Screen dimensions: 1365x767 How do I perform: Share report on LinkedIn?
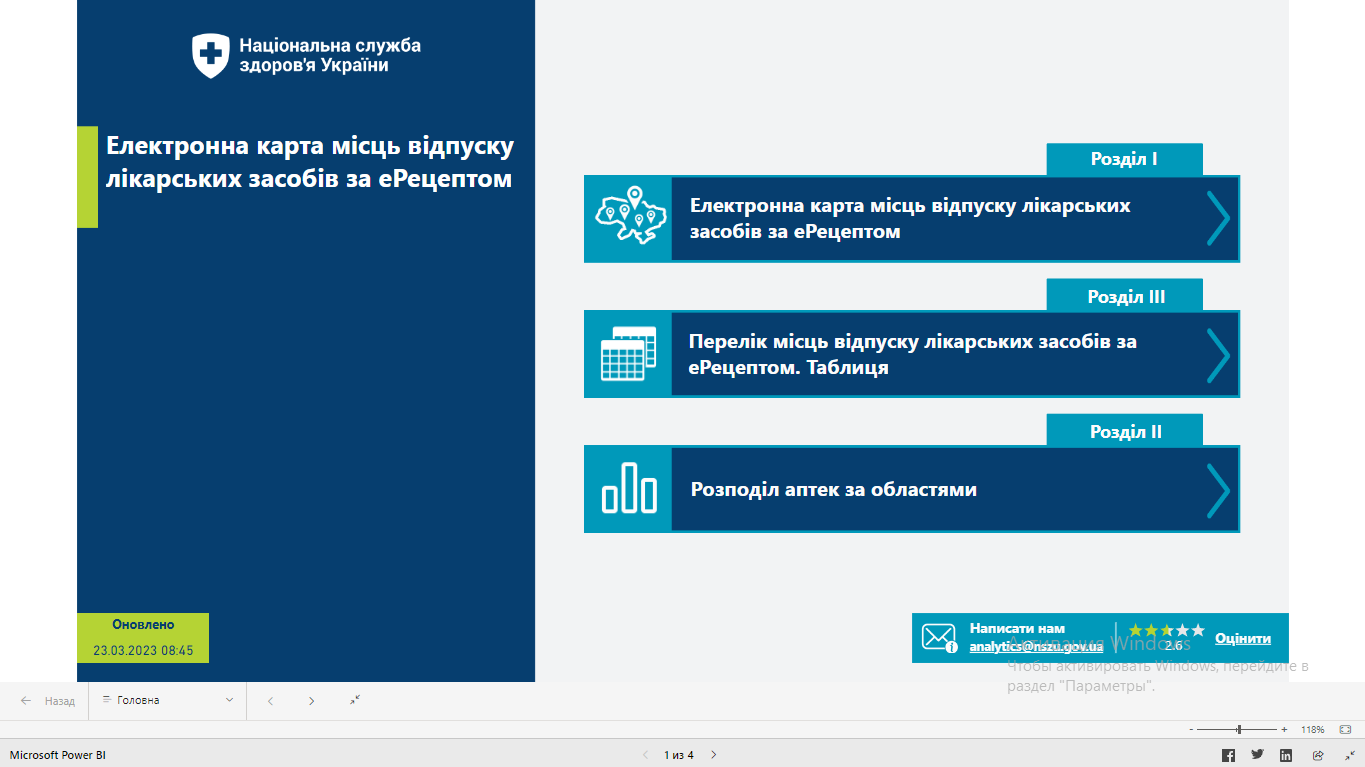point(1286,755)
